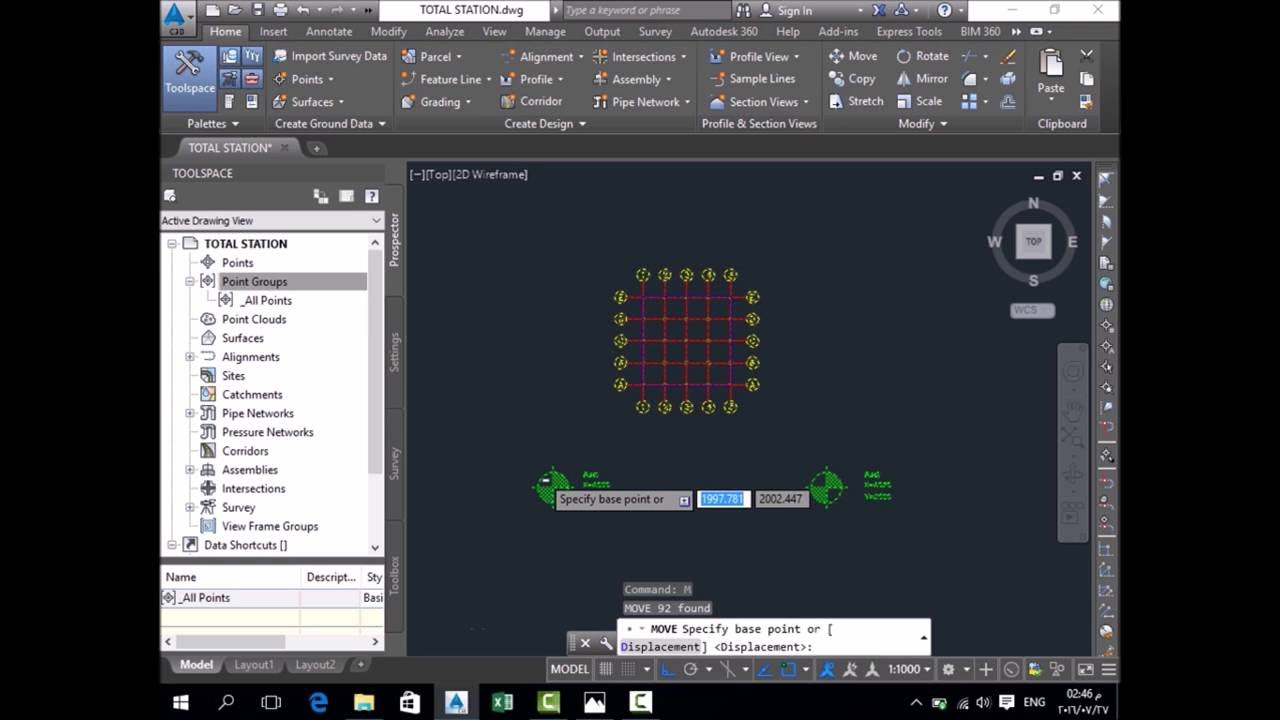Screen dimensions: 1280x720
Task: Switch to the Prospector toolspace tab
Action: (x=394, y=239)
